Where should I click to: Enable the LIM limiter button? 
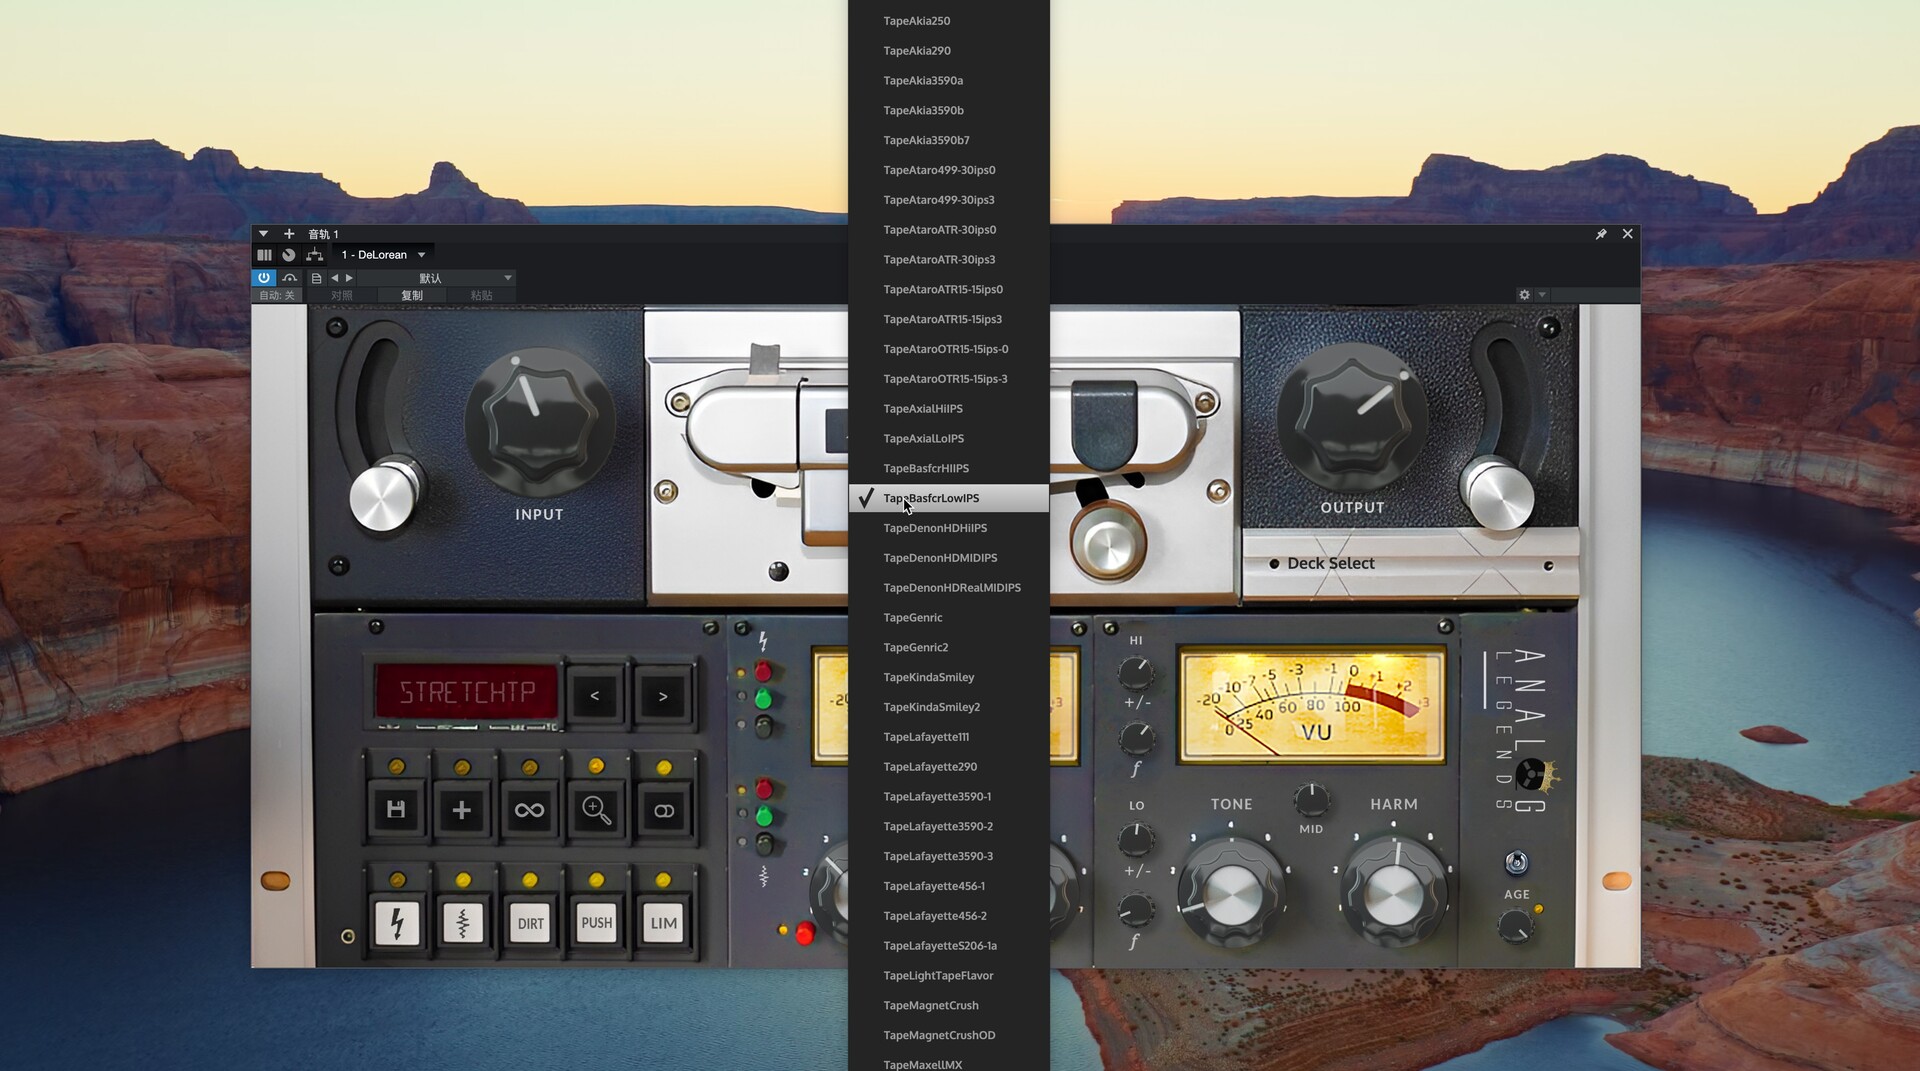[x=663, y=923]
